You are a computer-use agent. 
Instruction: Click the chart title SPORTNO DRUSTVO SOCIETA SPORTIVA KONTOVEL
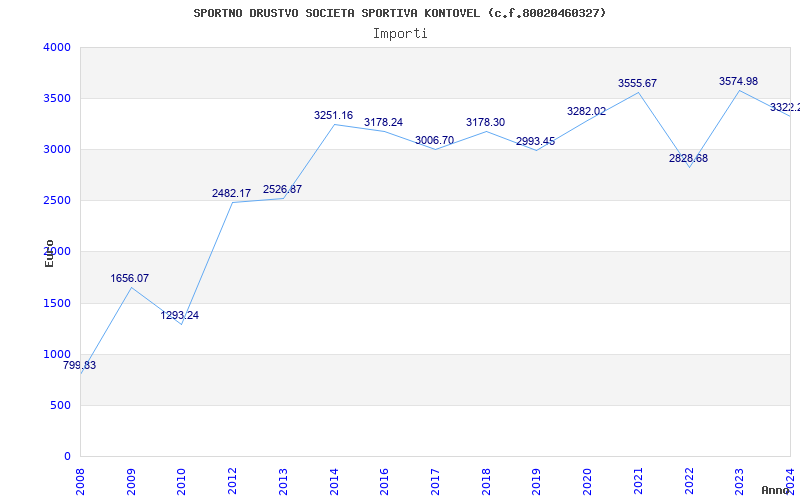400,13
